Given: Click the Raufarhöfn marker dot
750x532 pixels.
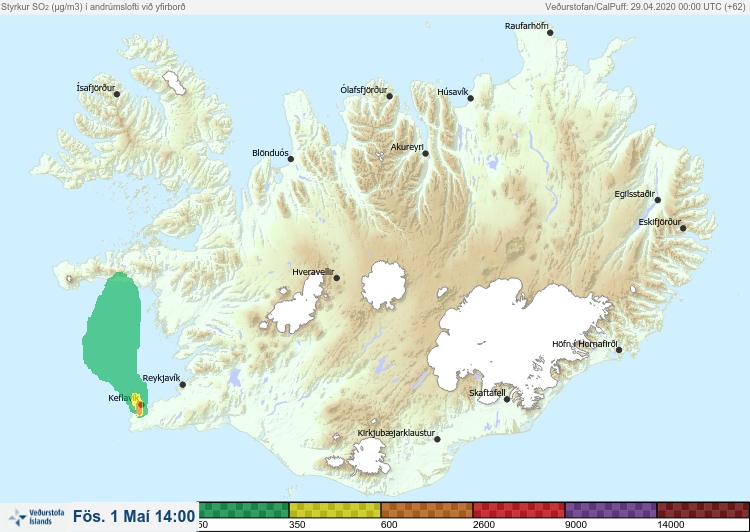Looking at the screenshot, I should pos(550,33).
